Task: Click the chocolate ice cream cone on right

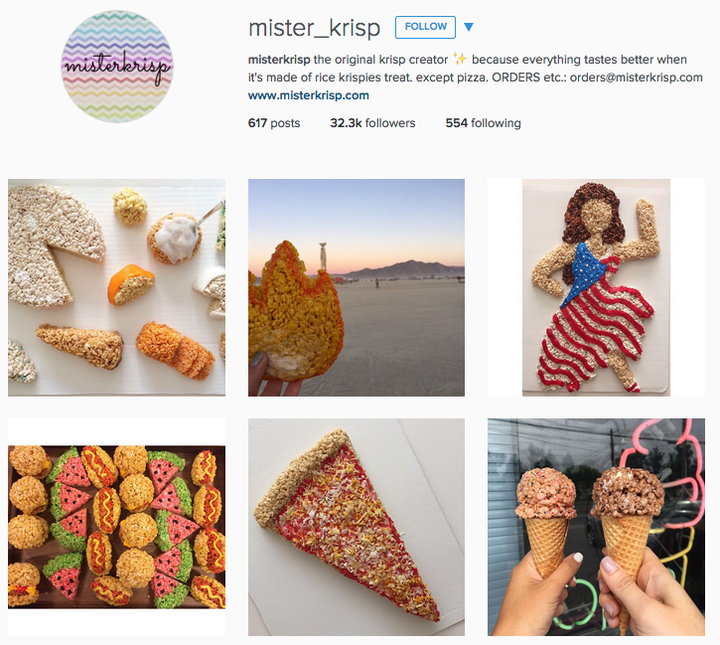Action: point(627,528)
